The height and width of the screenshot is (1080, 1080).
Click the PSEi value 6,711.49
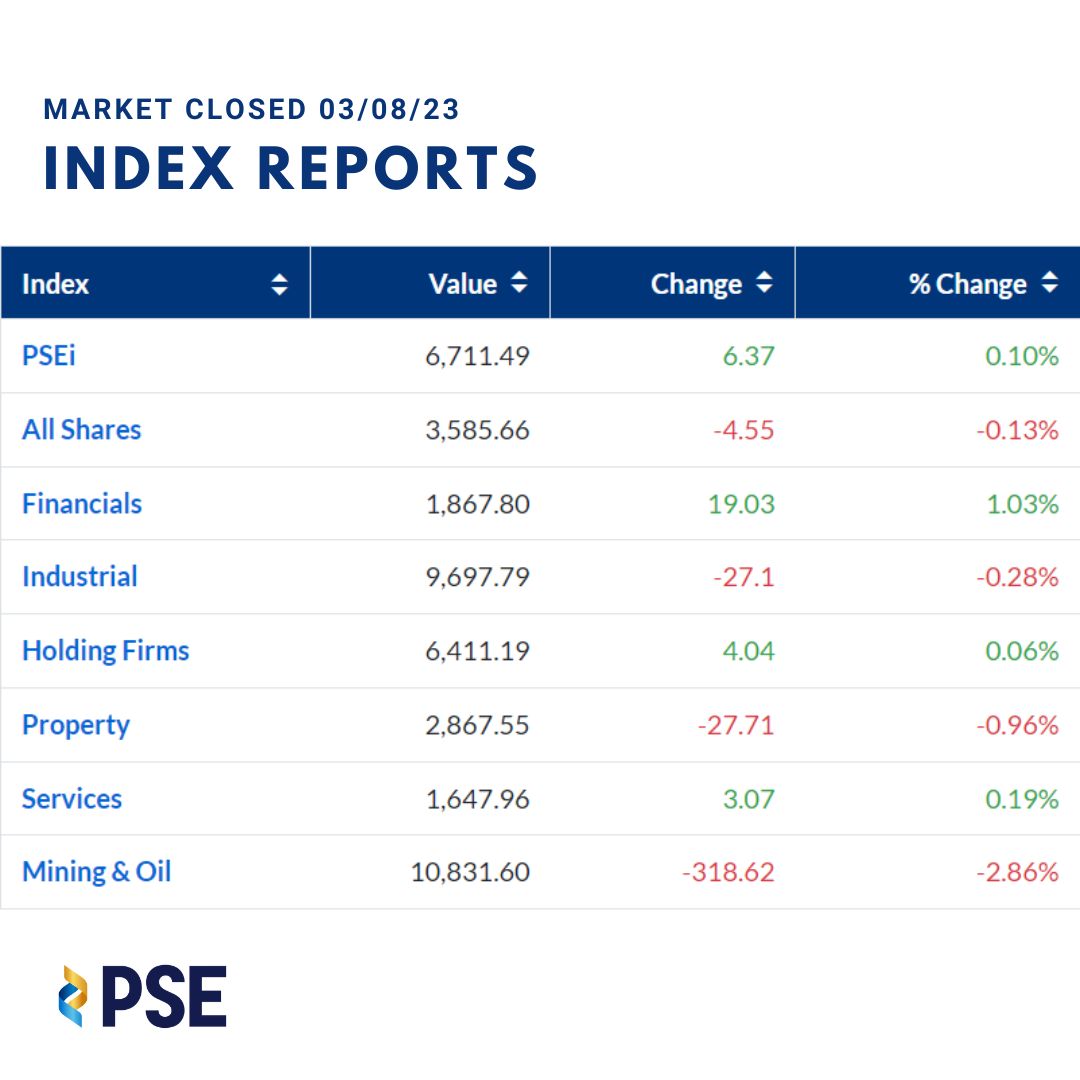click(x=477, y=356)
